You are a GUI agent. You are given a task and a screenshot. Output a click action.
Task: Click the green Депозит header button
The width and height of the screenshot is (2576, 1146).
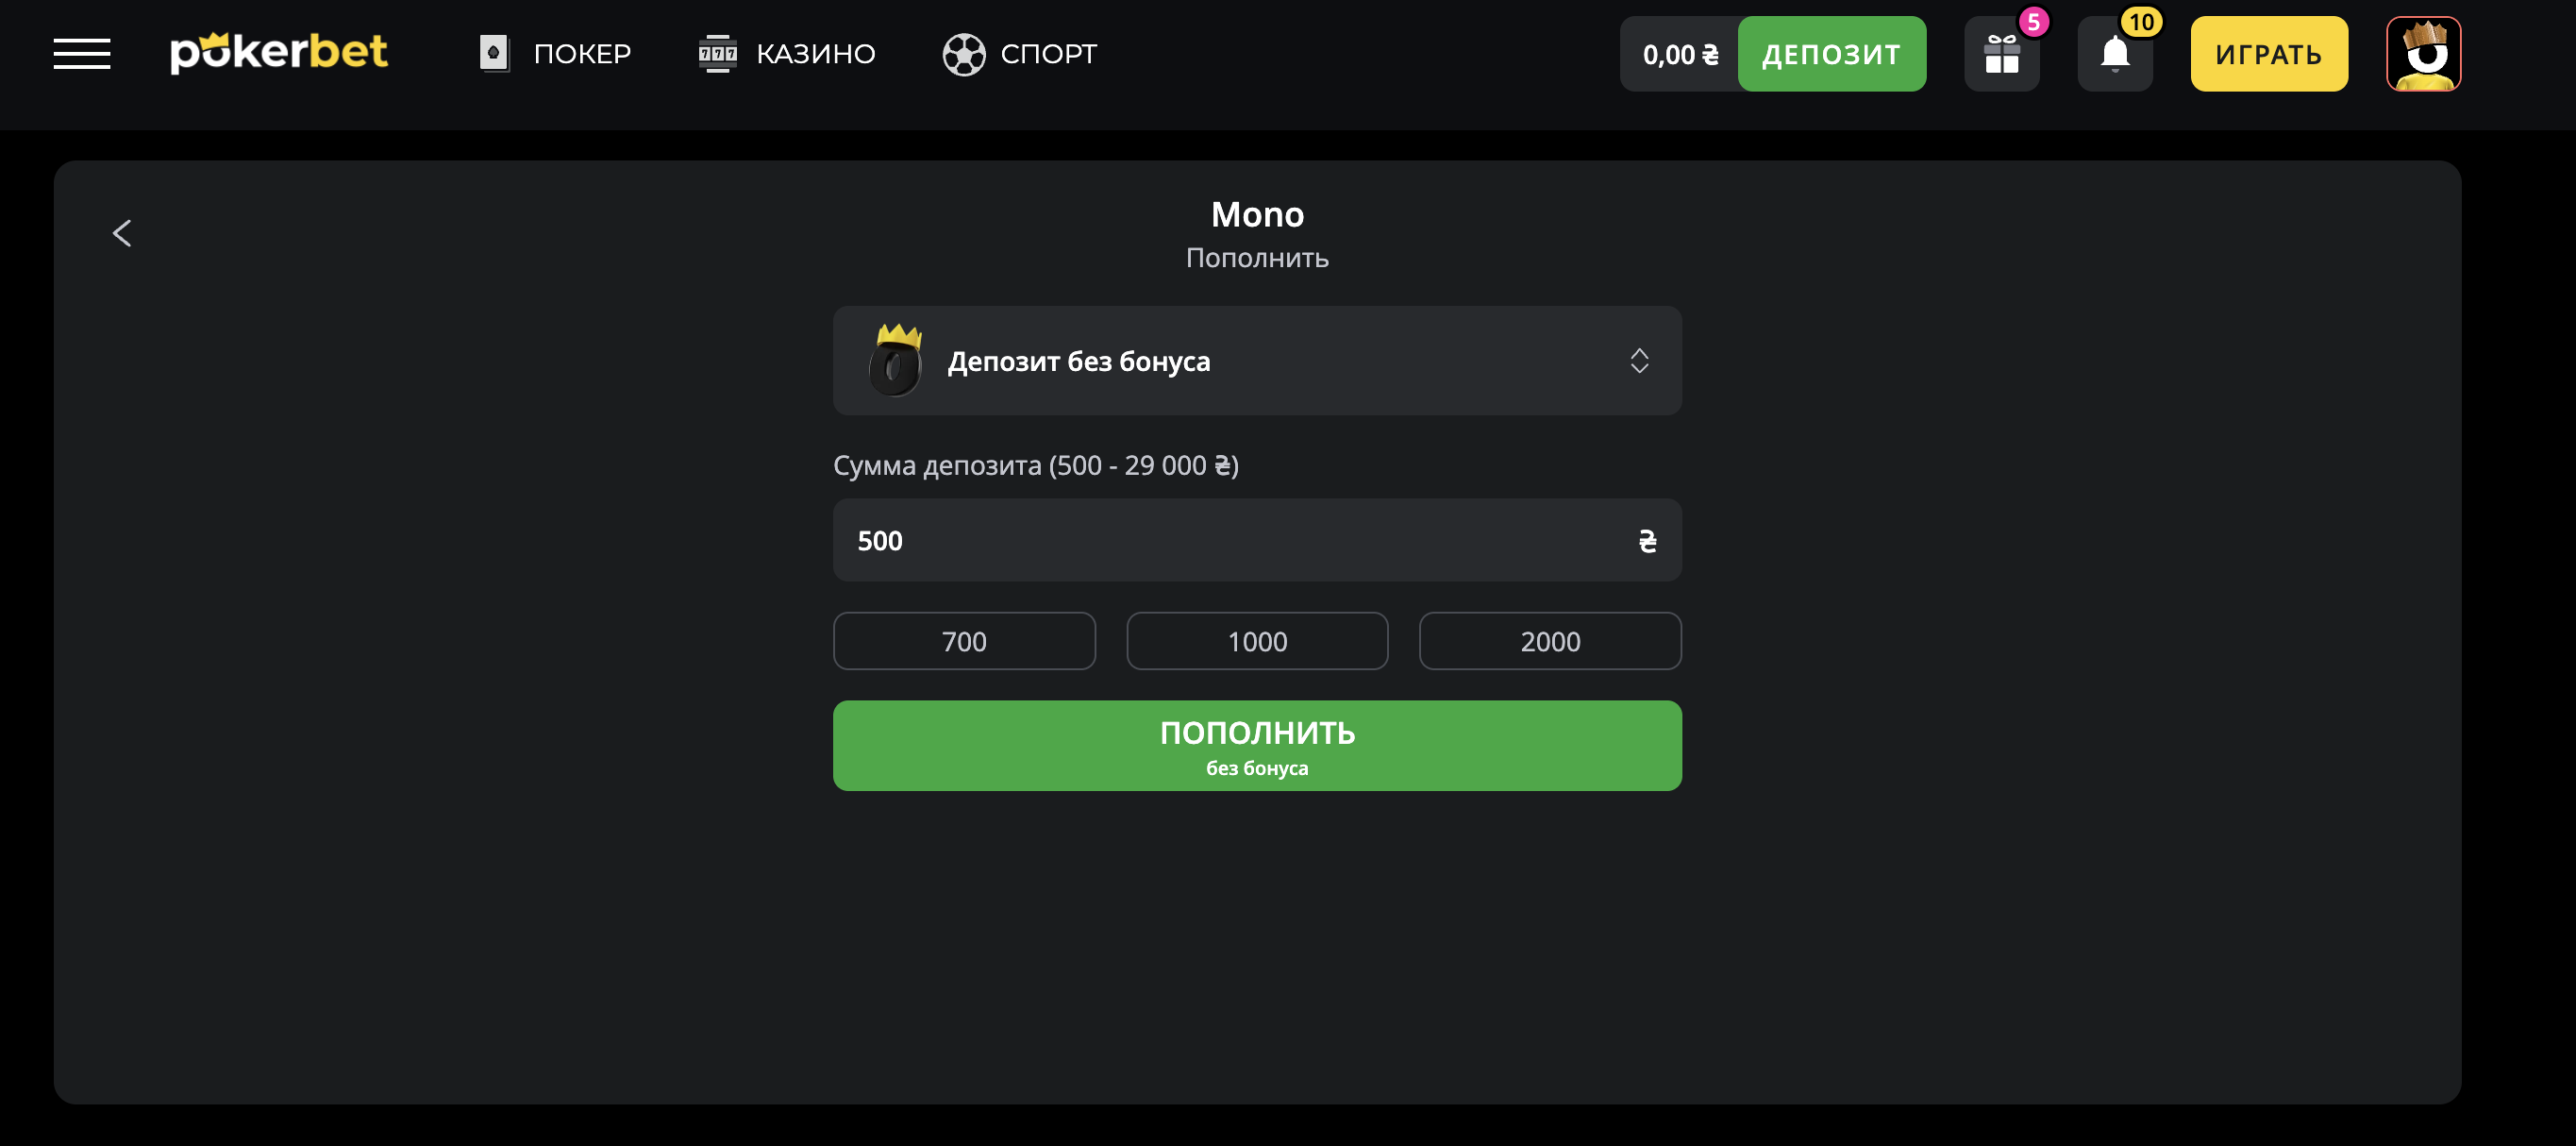[x=1831, y=54]
